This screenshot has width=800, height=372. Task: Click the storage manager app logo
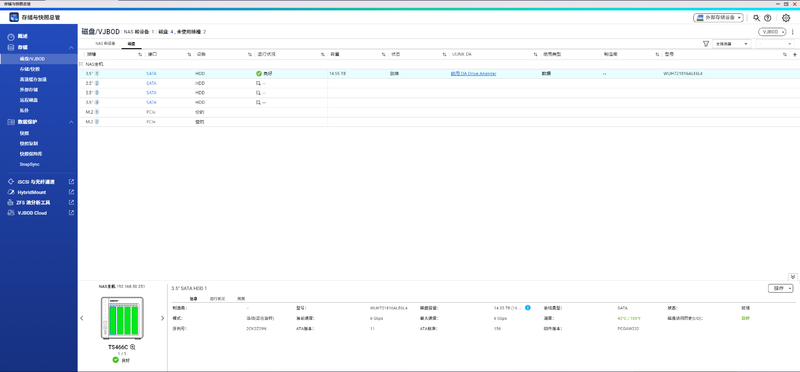pos(14,17)
